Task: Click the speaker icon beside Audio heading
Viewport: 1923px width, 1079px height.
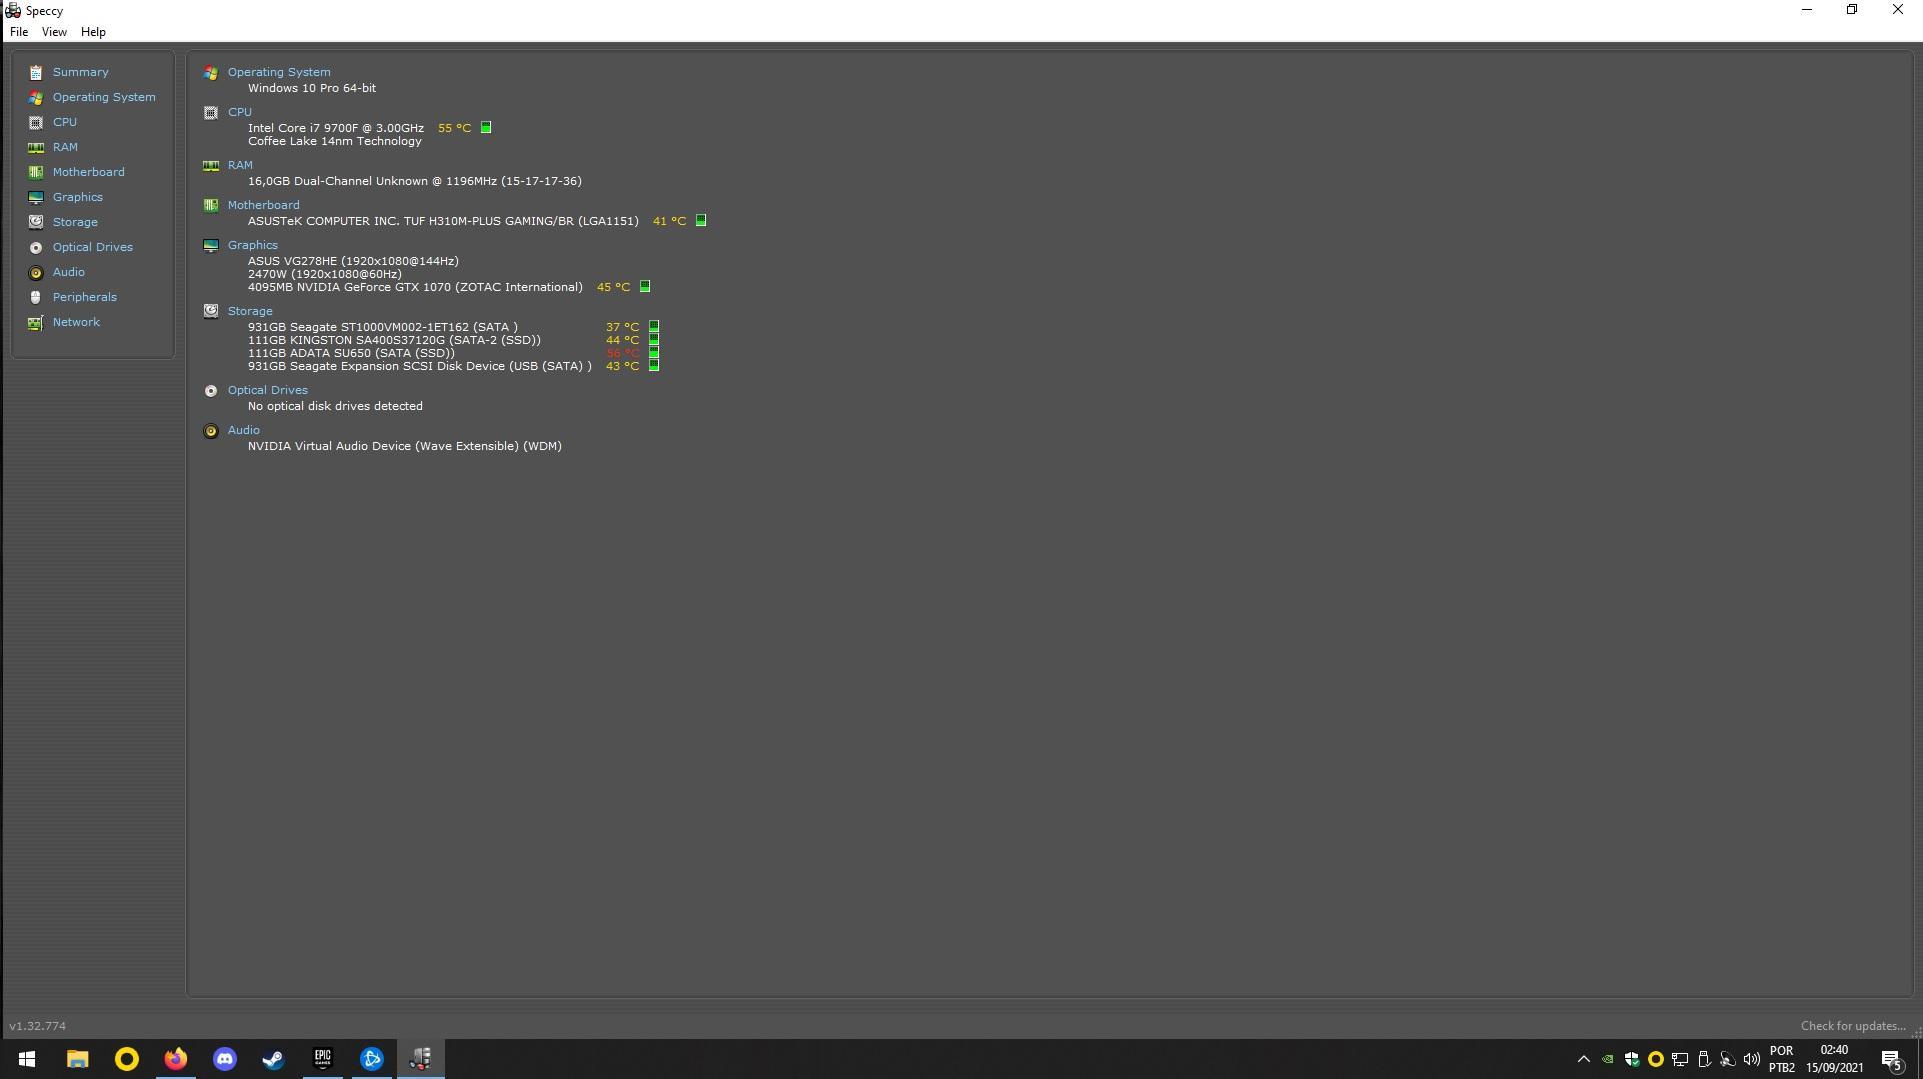Action: click(x=211, y=431)
